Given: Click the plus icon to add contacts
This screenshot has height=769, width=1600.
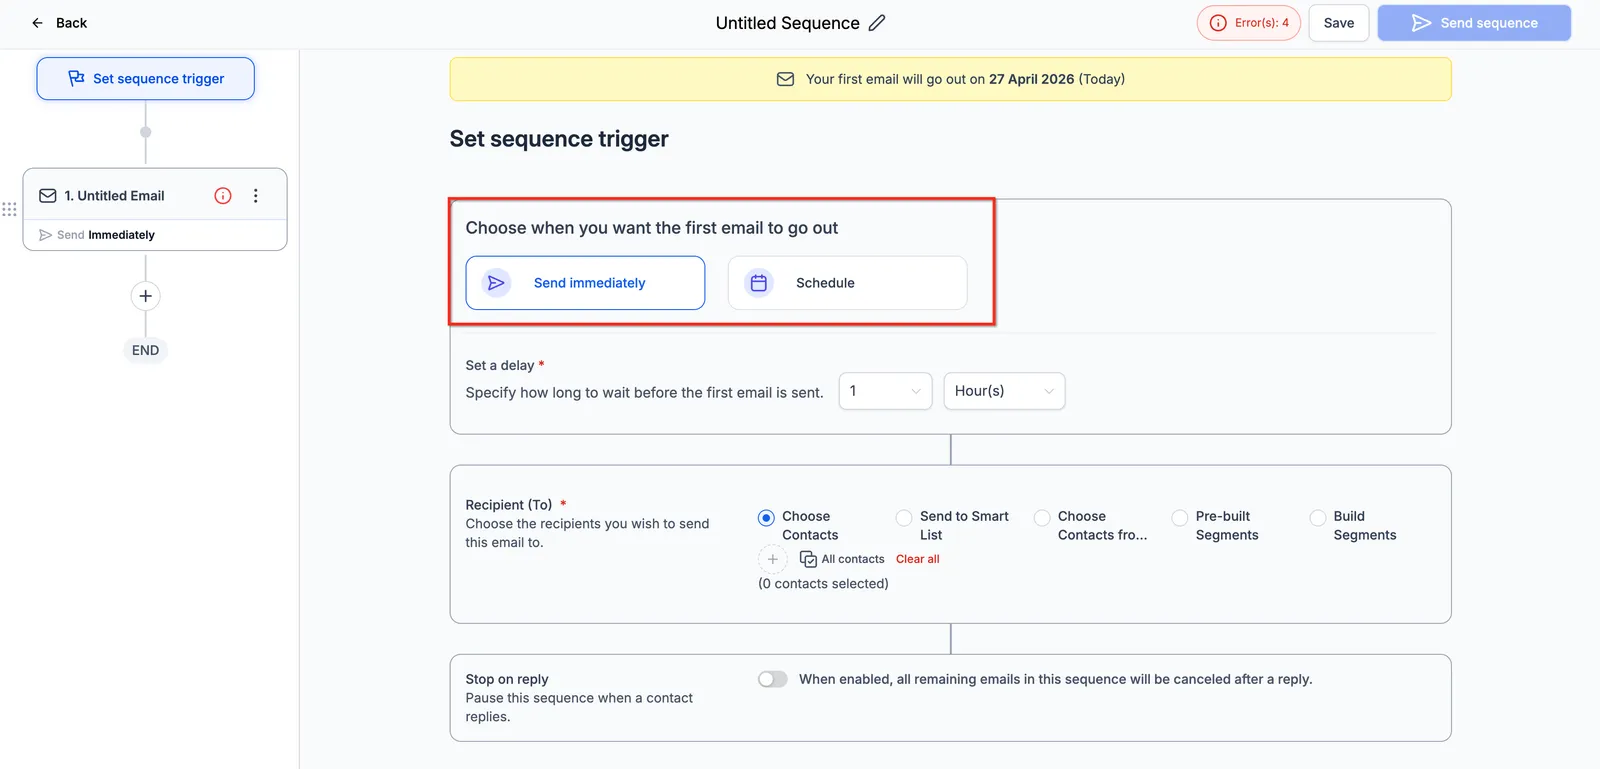Looking at the screenshot, I should click(772, 559).
